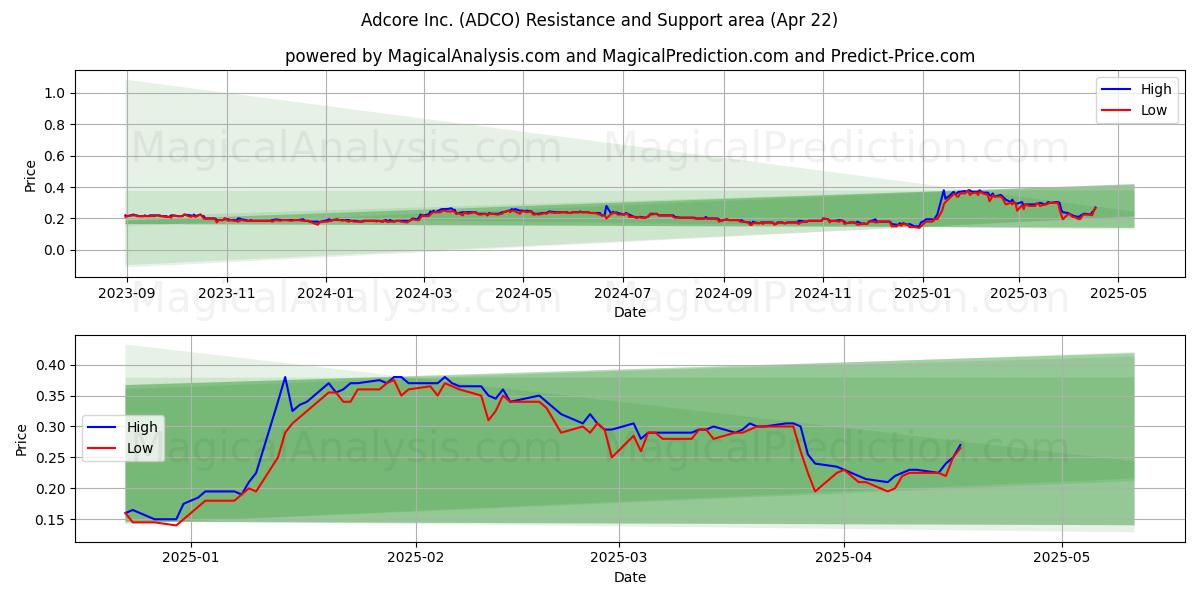Click the 'Date' axis label under the bottom chart
The height and width of the screenshot is (600, 1200).
630,577
